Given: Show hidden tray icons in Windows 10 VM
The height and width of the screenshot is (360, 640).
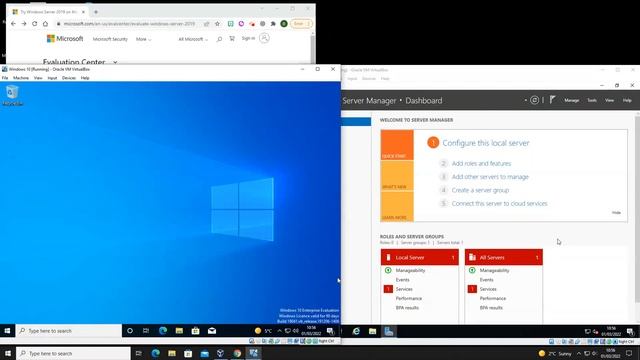Looking at the screenshot, I should (x=280, y=331).
